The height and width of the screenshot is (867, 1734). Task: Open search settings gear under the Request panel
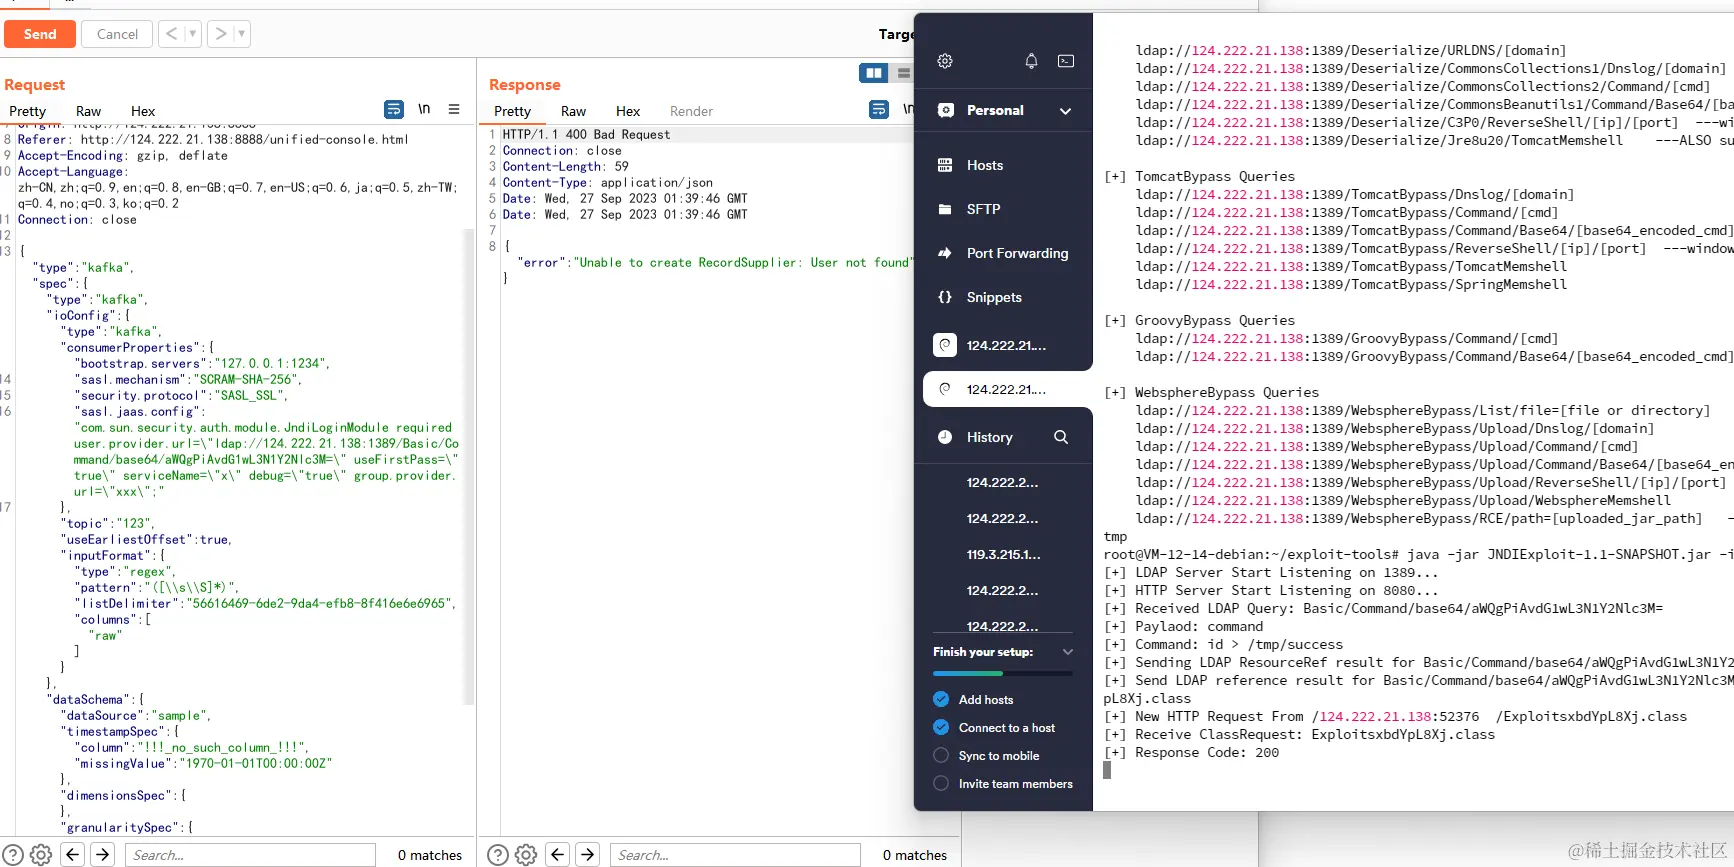pyautogui.click(x=41, y=855)
